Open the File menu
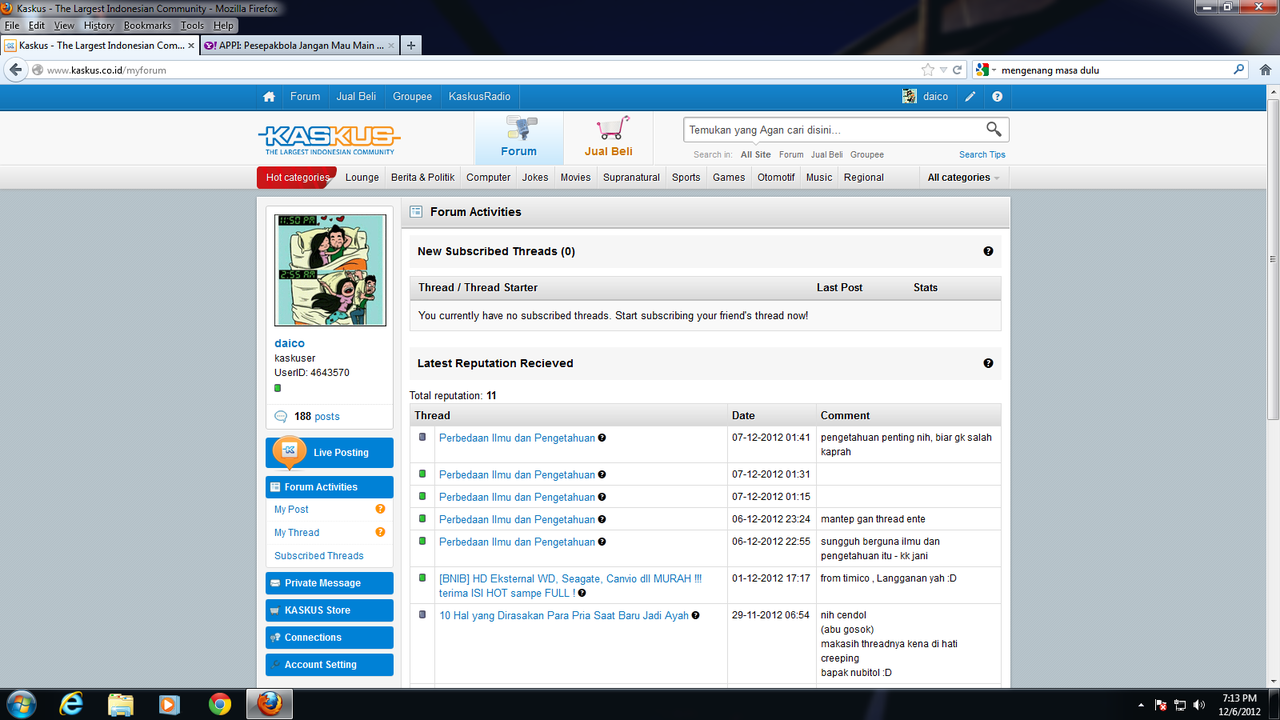The image size is (1280, 720). (12, 25)
